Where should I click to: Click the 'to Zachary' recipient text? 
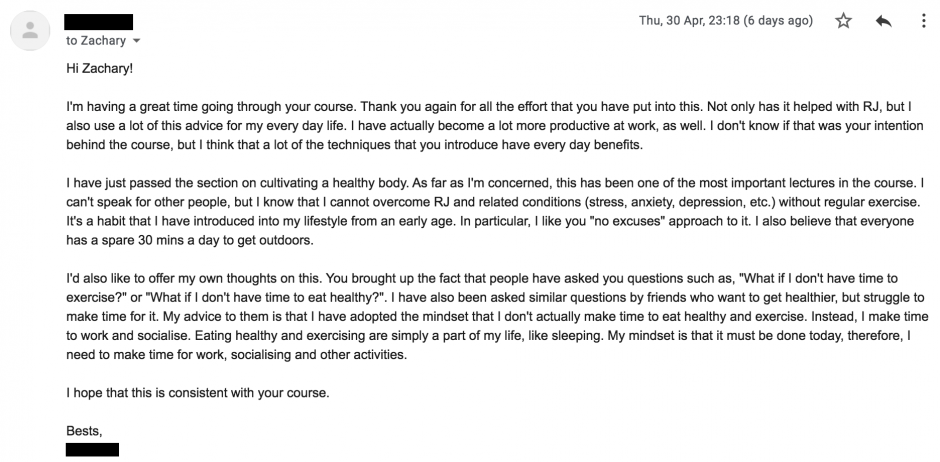[96, 41]
